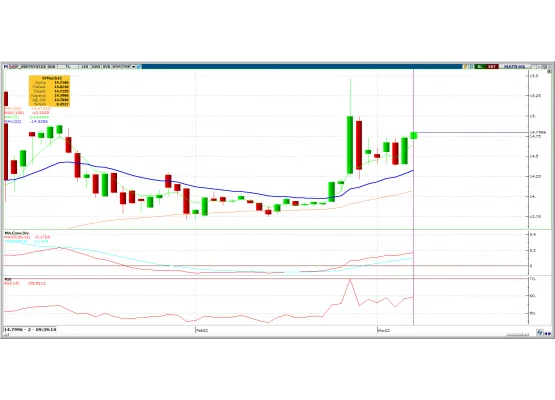Select the TL currency box
Viewport: 555px width, 400px height.
tap(68, 66)
